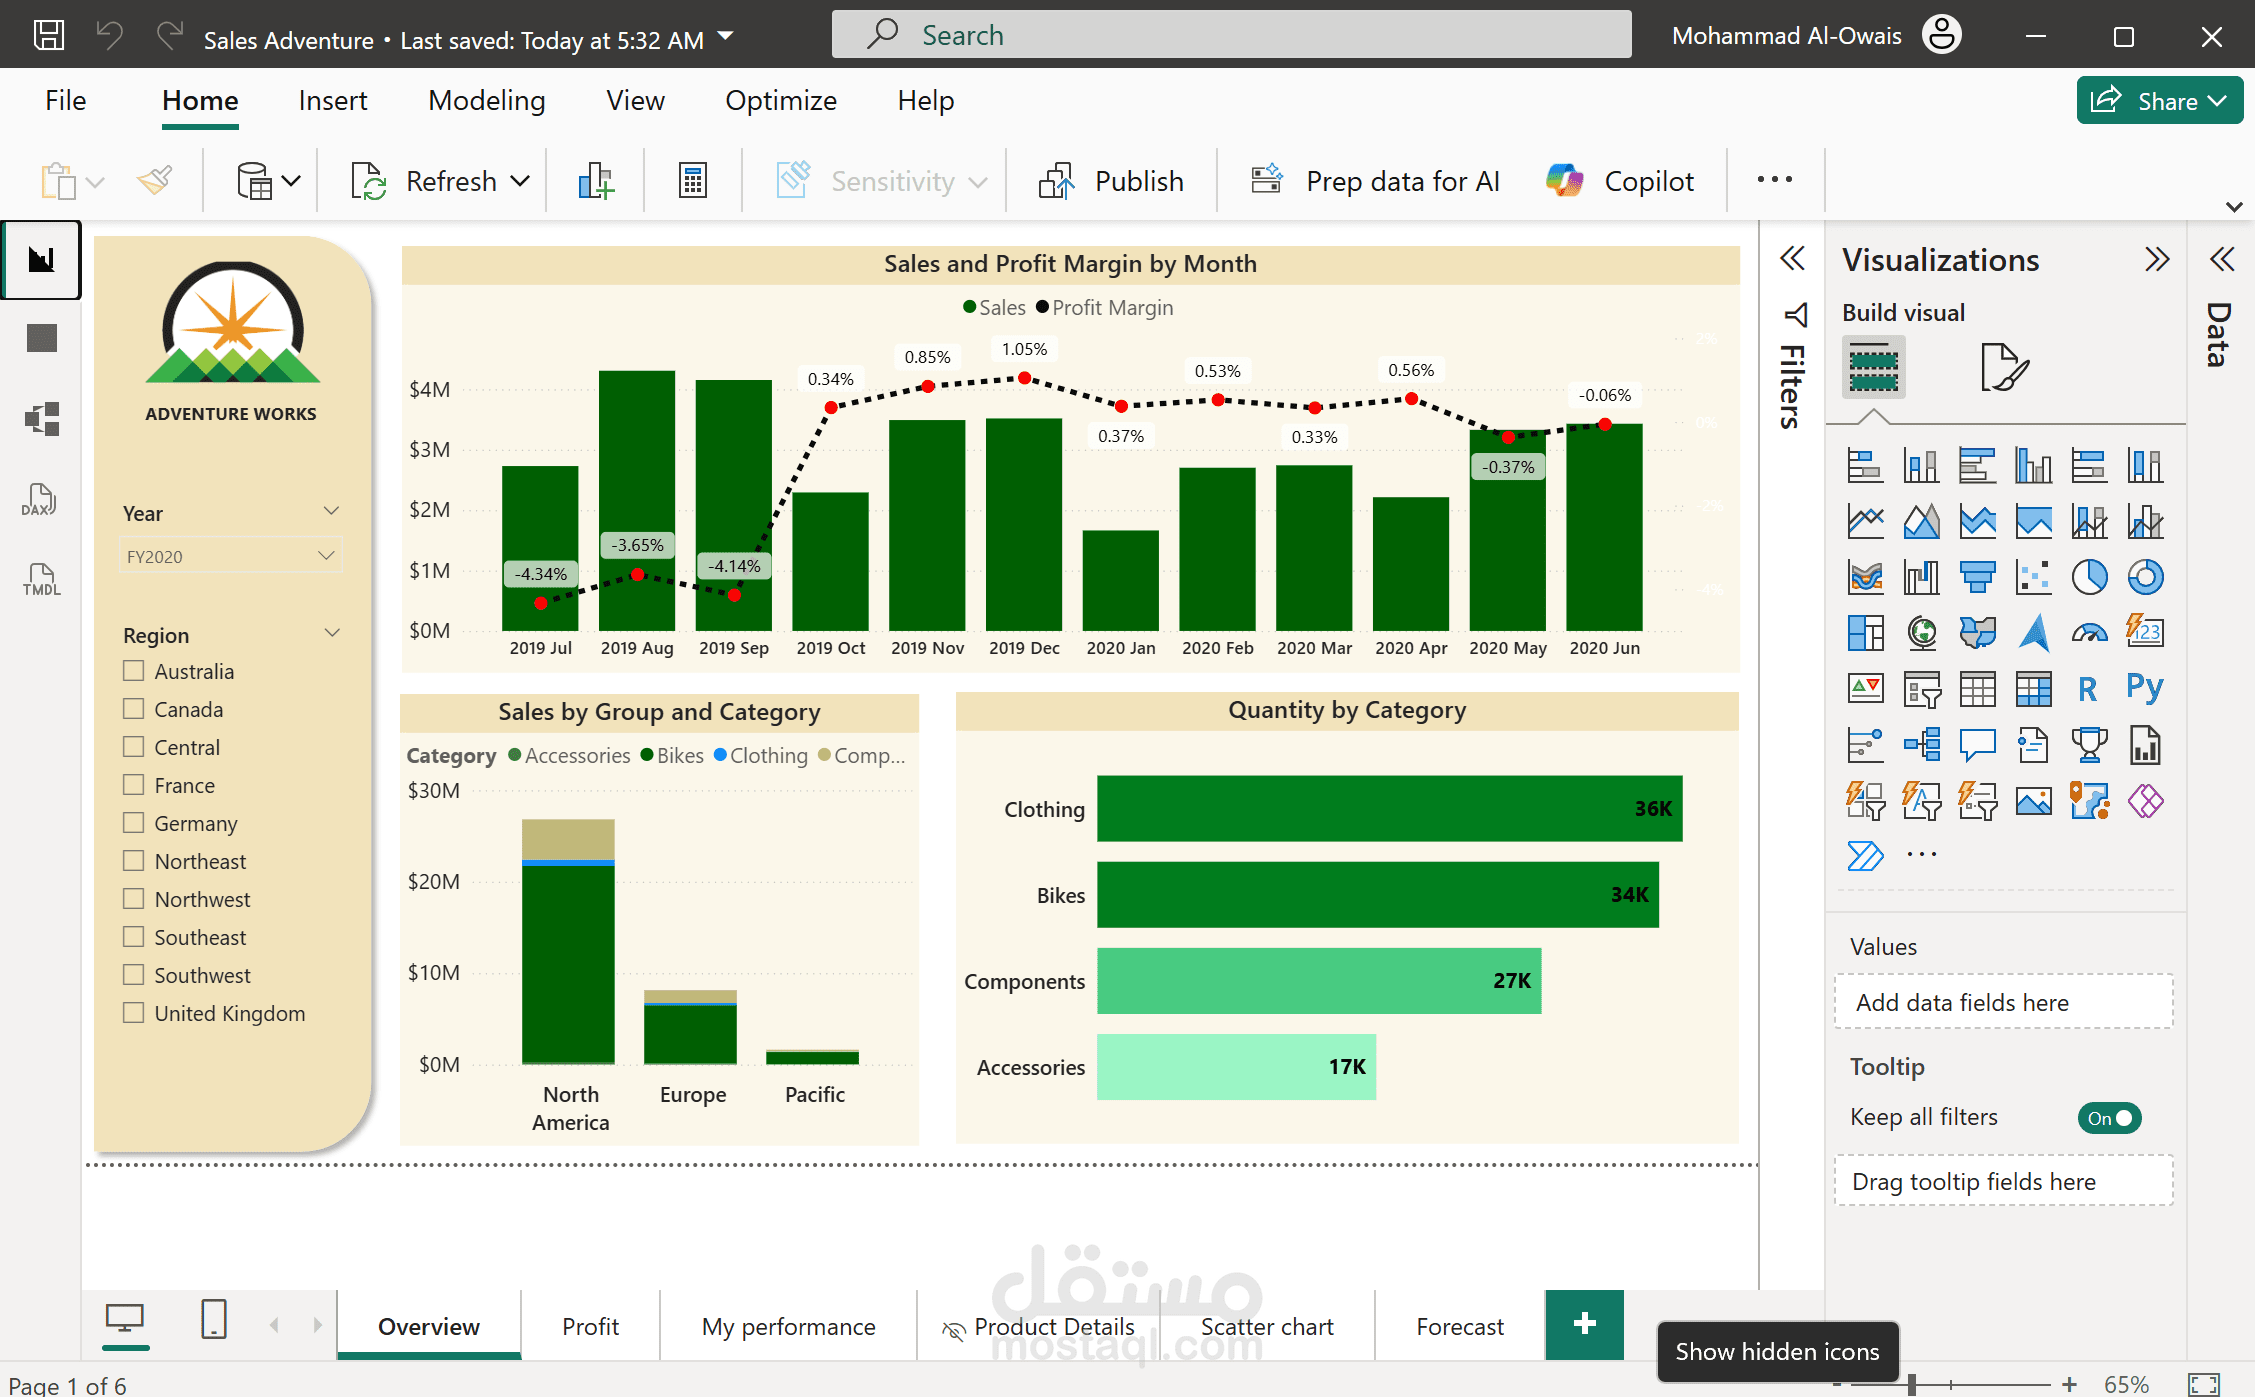Select the R script visual icon
Screen dimensions: 2255x1397
[2088, 689]
